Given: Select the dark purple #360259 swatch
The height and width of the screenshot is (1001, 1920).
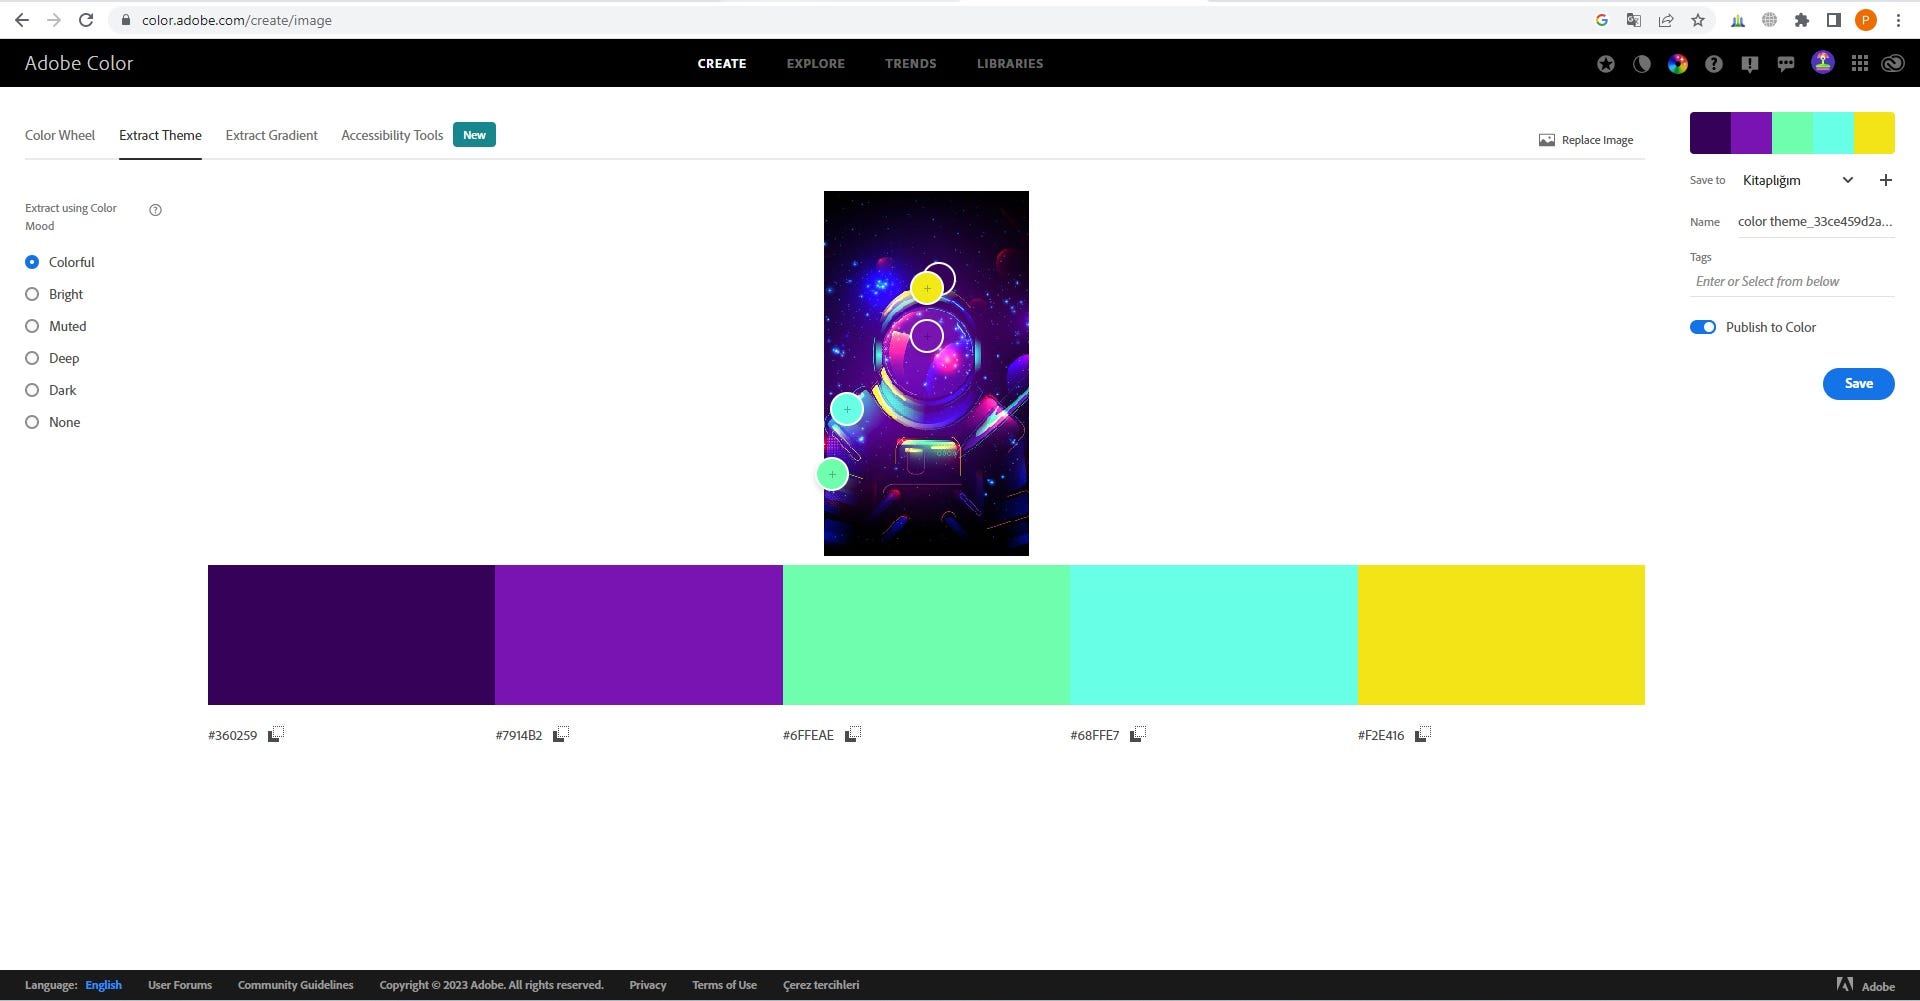Looking at the screenshot, I should tap(351, 635).
